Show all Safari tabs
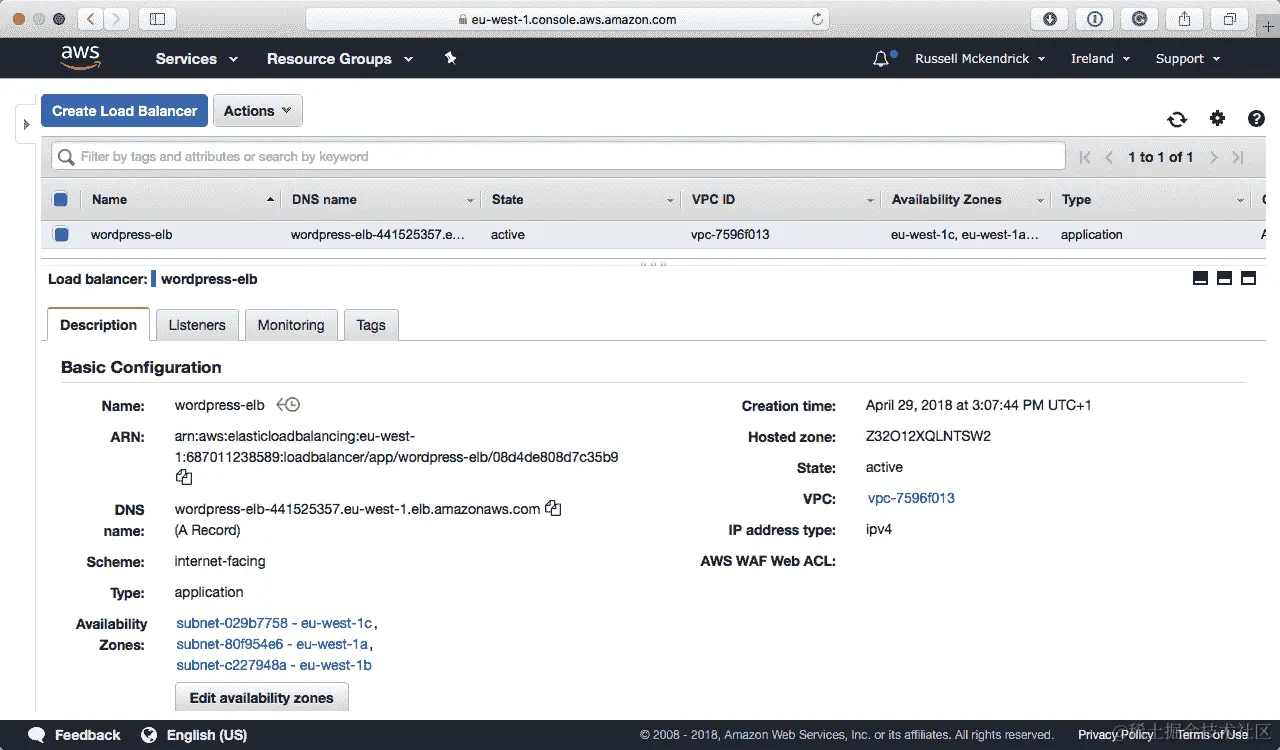The image size is (1280, 750). pyautogui.click(x=1230, y=19)
